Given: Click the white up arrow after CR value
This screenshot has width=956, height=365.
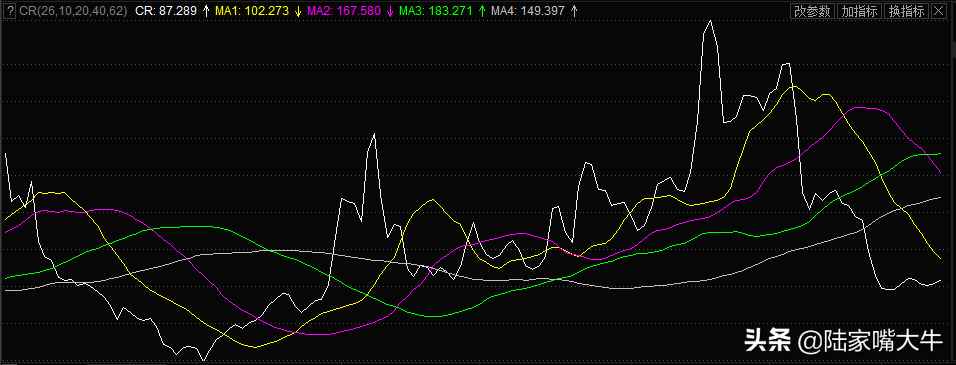Looking at the screenshot, I should (x=205, y=11).
